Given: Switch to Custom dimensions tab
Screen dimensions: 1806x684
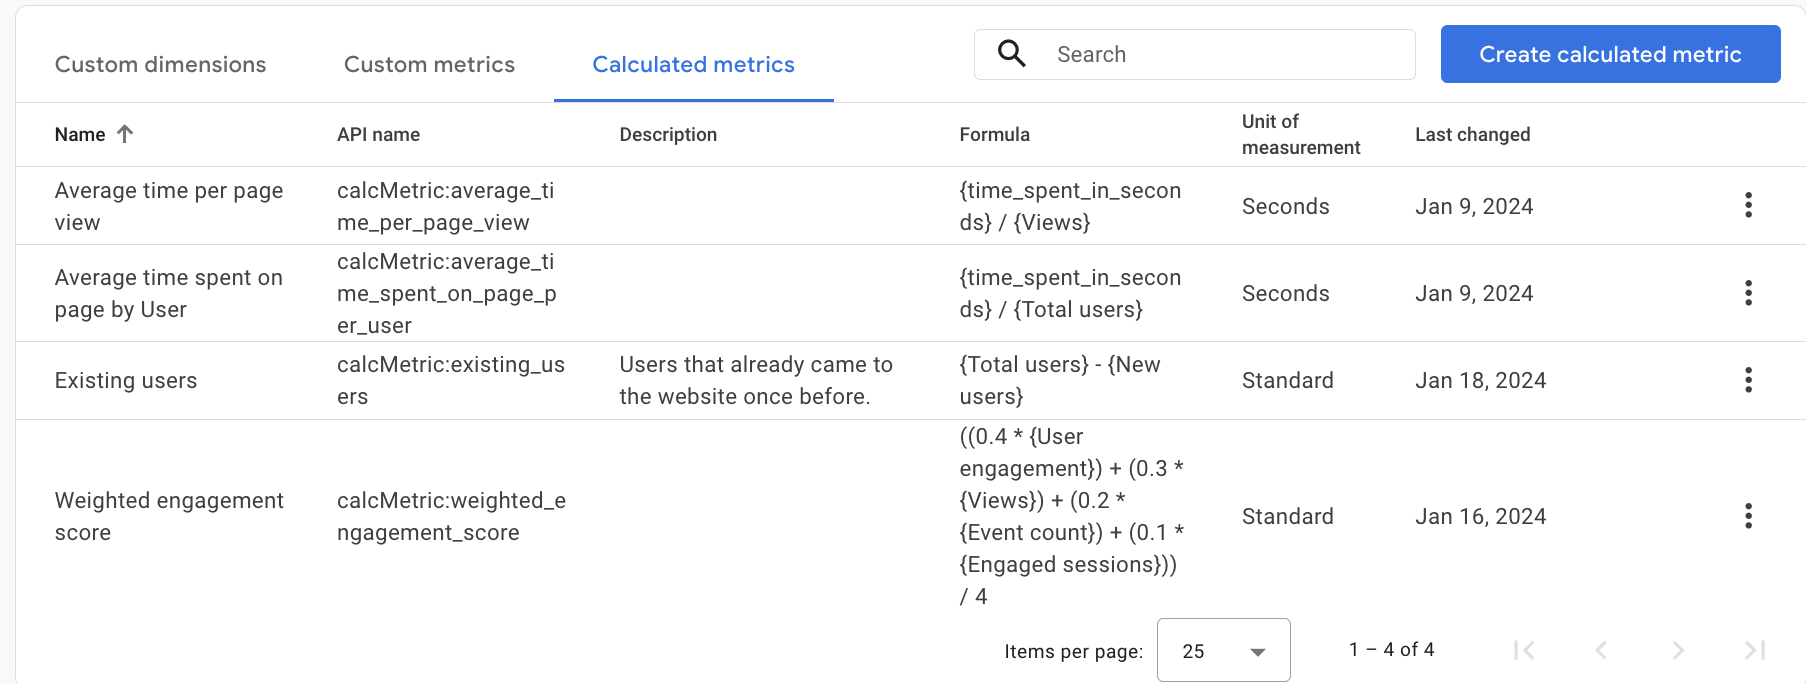Looking at the screenshot, I should pos(161,65).
